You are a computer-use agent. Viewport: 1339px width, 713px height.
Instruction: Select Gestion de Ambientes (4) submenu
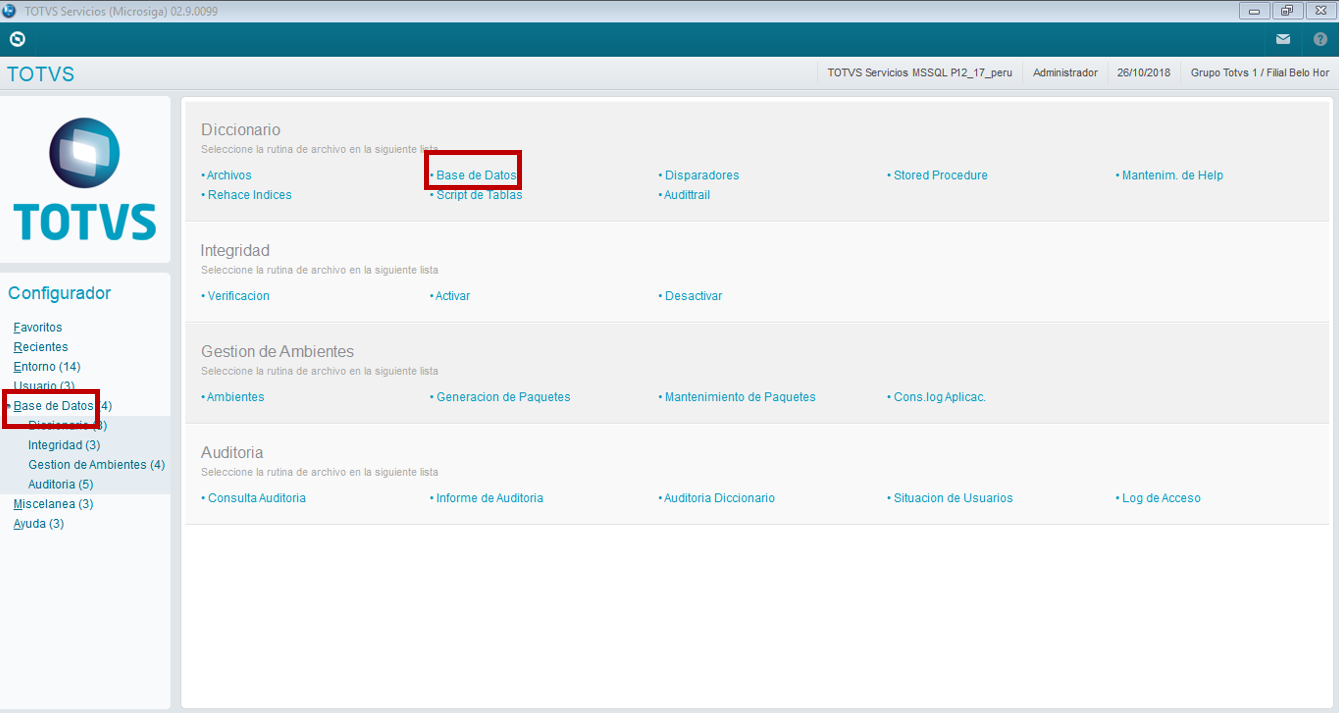(x=96, y=465)
